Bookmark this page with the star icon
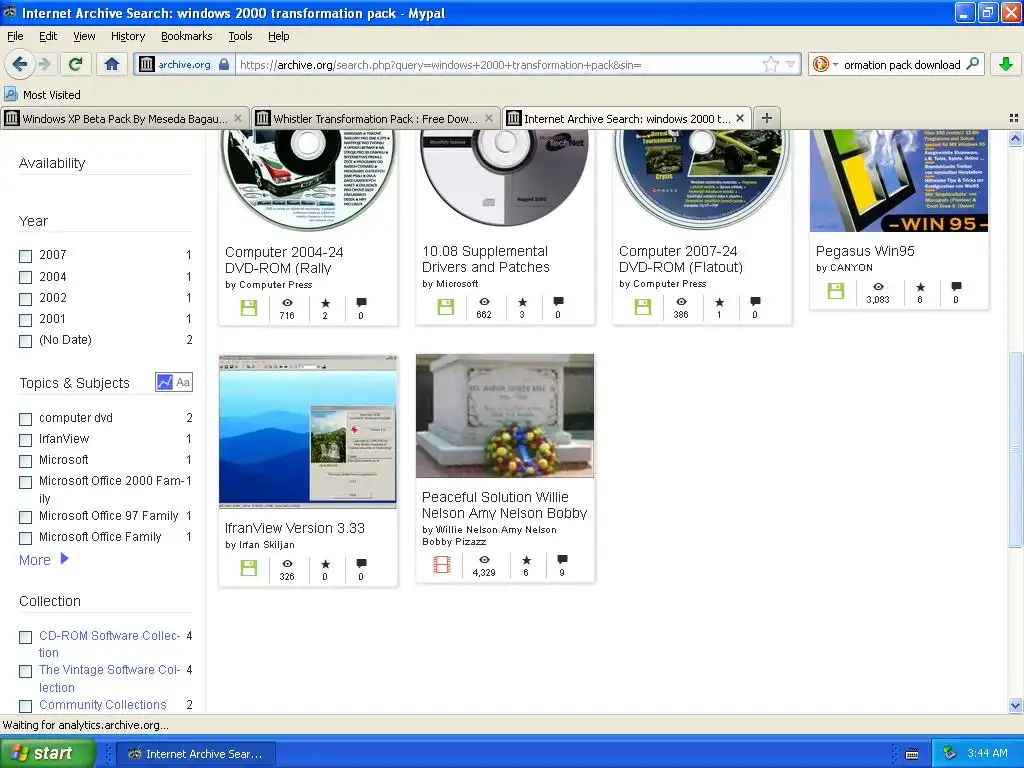 [x=771, y=65]
